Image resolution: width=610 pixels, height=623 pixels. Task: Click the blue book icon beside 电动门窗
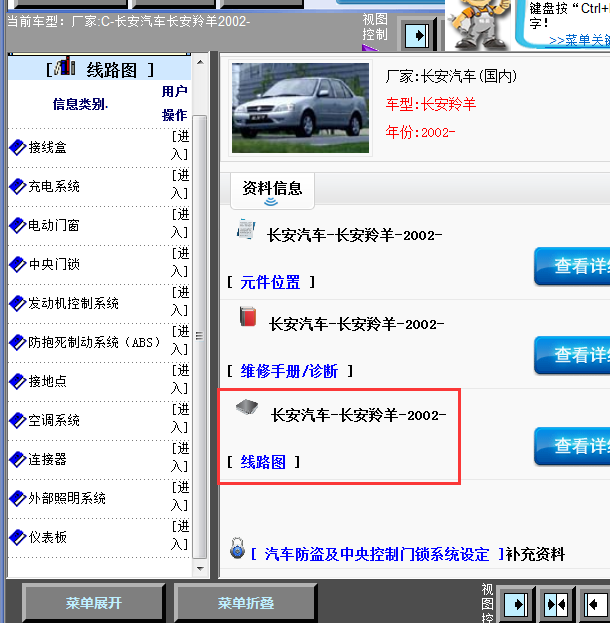pos(17,225)
